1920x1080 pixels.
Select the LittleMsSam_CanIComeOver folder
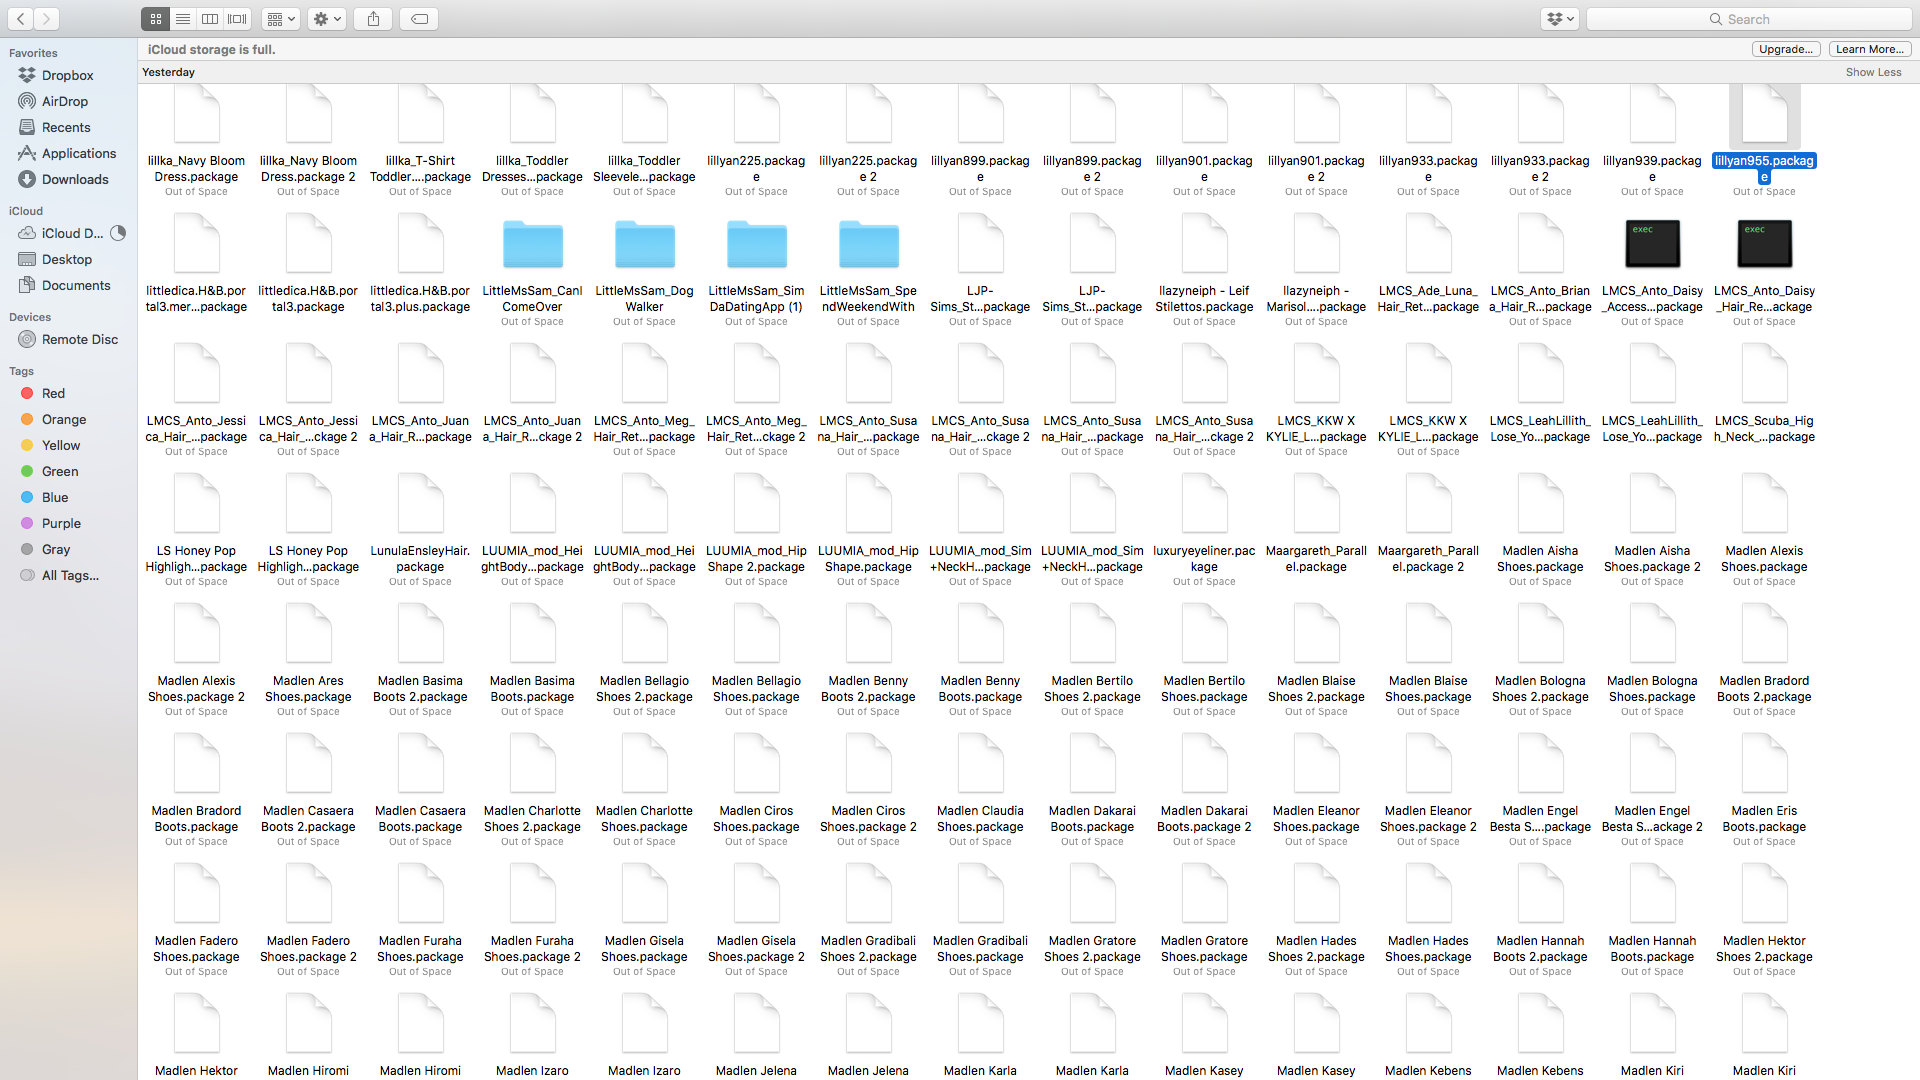coord(533,245)
